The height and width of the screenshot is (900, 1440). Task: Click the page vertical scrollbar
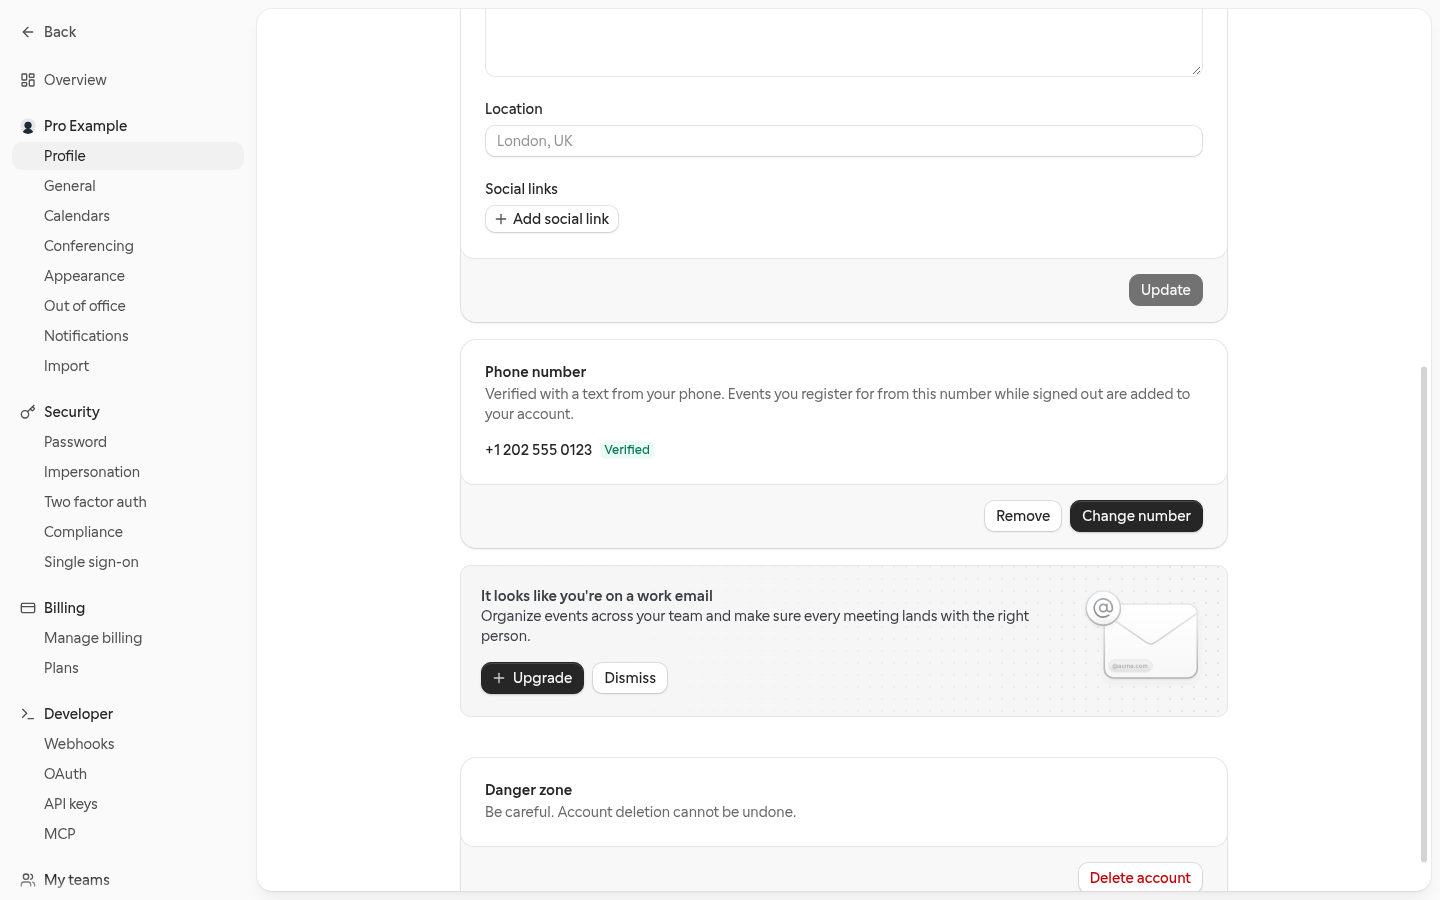[1424, 613]
